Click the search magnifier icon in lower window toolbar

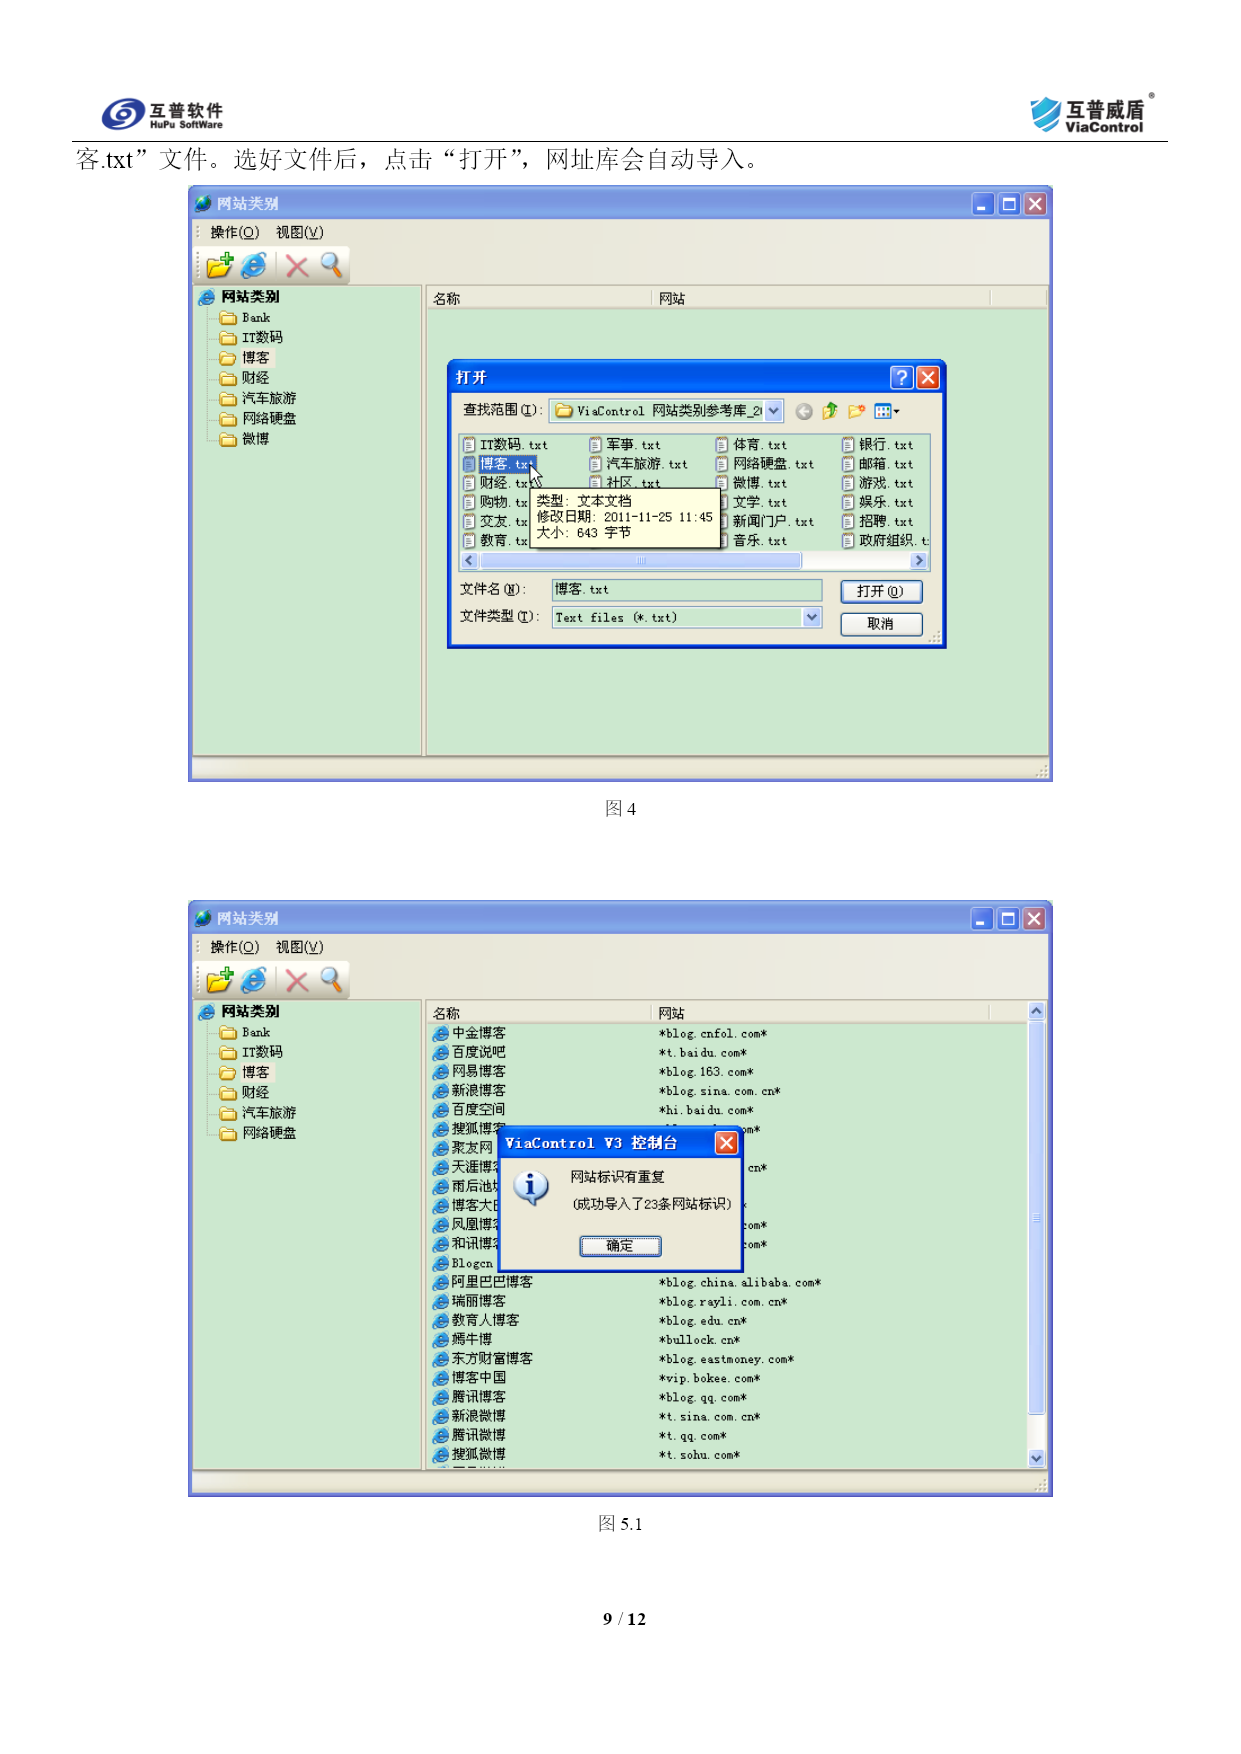click(331, 981)
